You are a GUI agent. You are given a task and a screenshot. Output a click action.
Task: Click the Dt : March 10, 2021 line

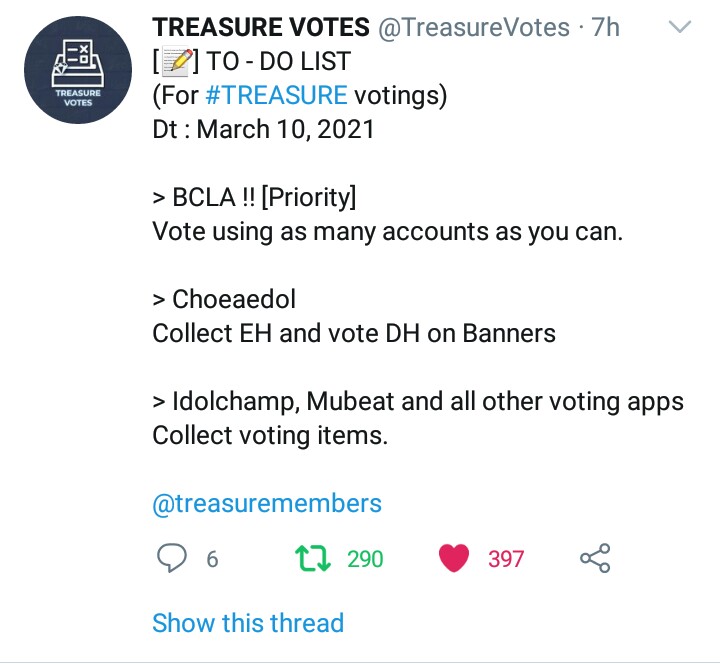pyautogui.click(x=263, y=130)
